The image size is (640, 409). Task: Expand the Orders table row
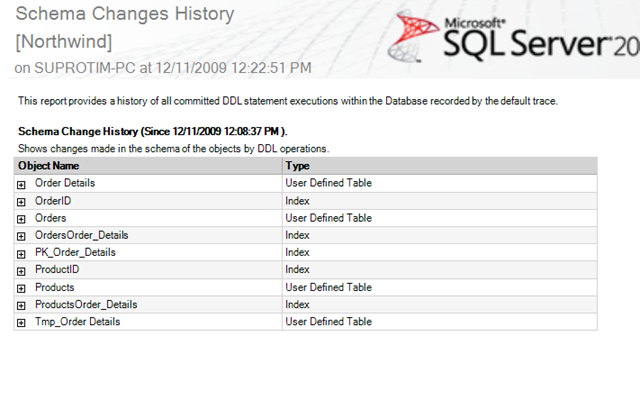21,219
